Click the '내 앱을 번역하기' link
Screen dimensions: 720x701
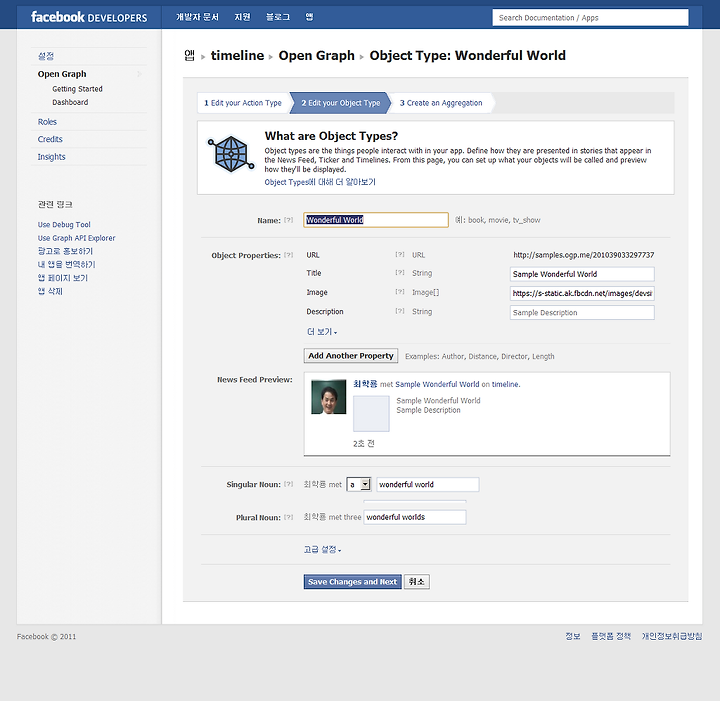coord(67,264)
